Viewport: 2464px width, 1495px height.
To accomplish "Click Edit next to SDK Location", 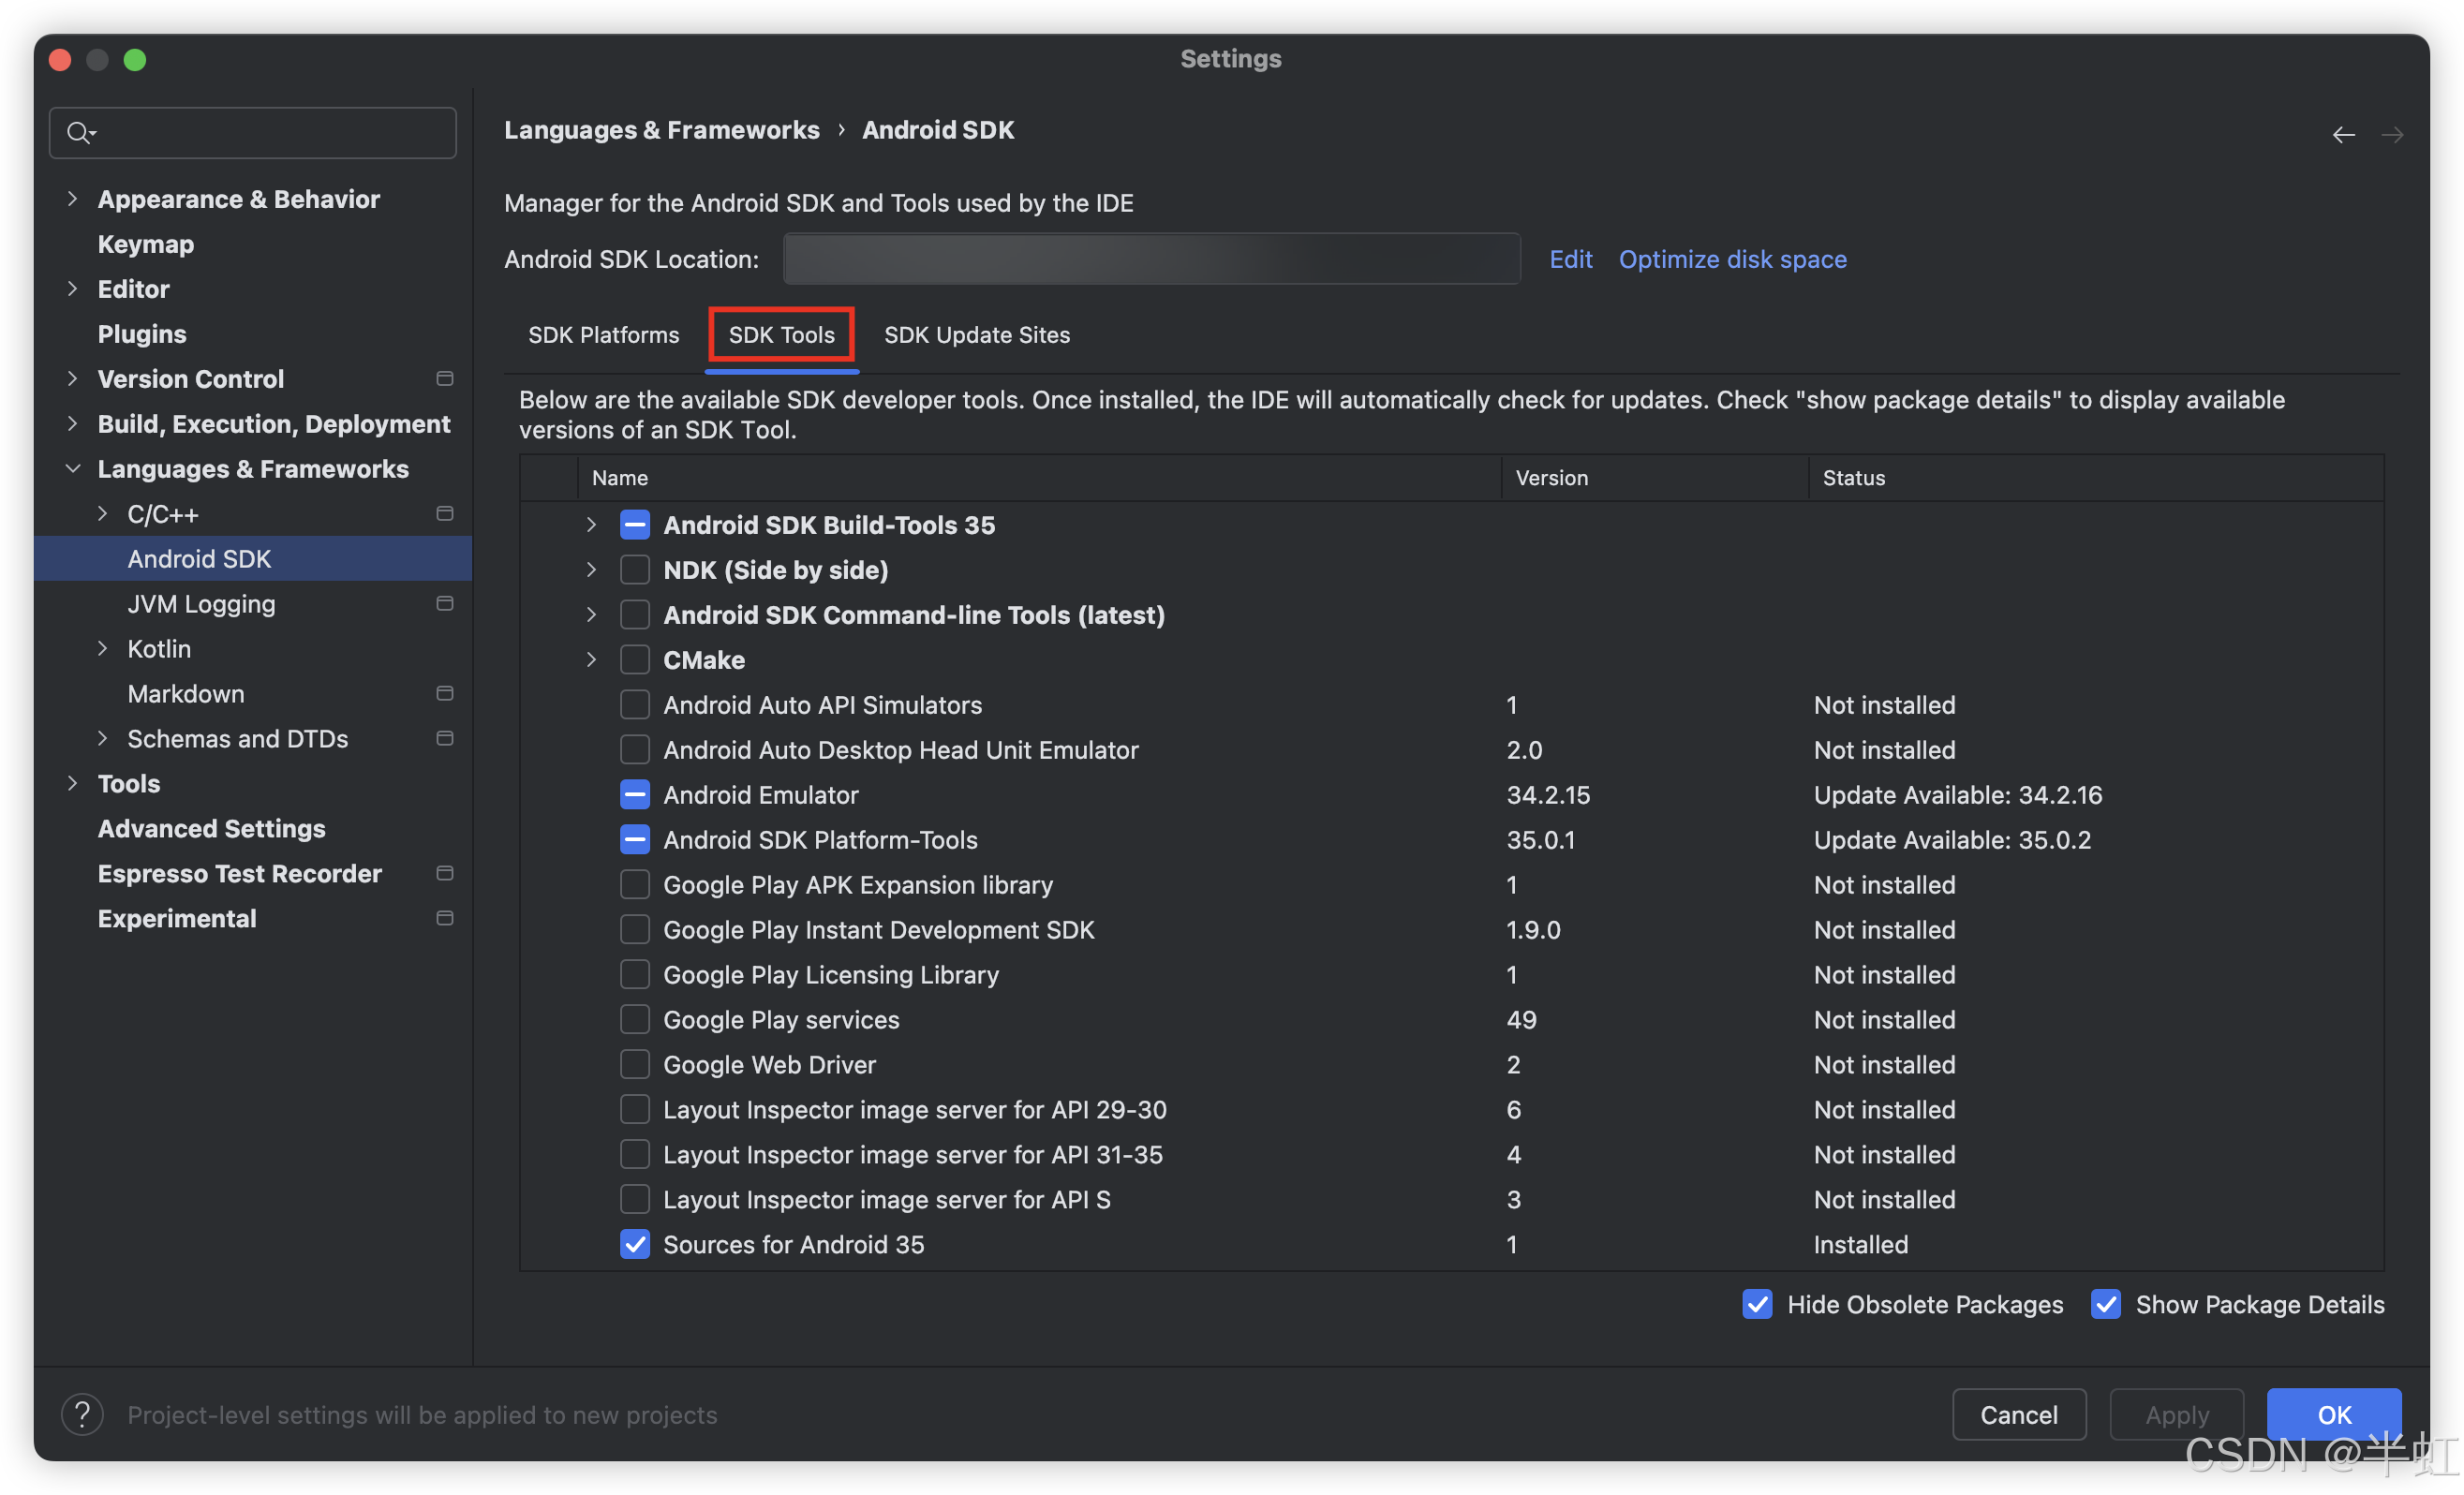I will click(x=1566, y=259).
